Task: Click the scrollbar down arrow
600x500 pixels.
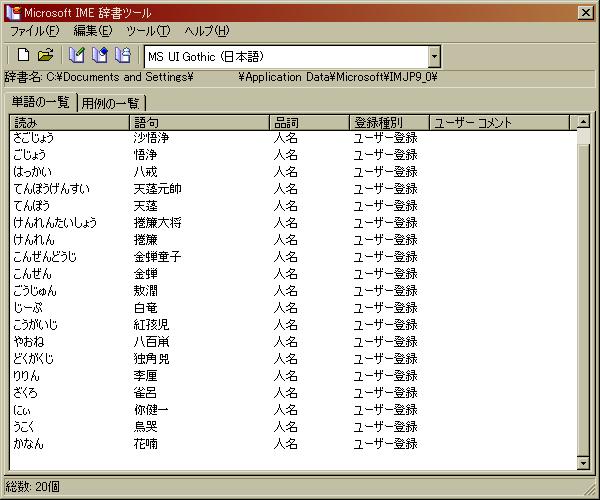Action: pos(583,463)
